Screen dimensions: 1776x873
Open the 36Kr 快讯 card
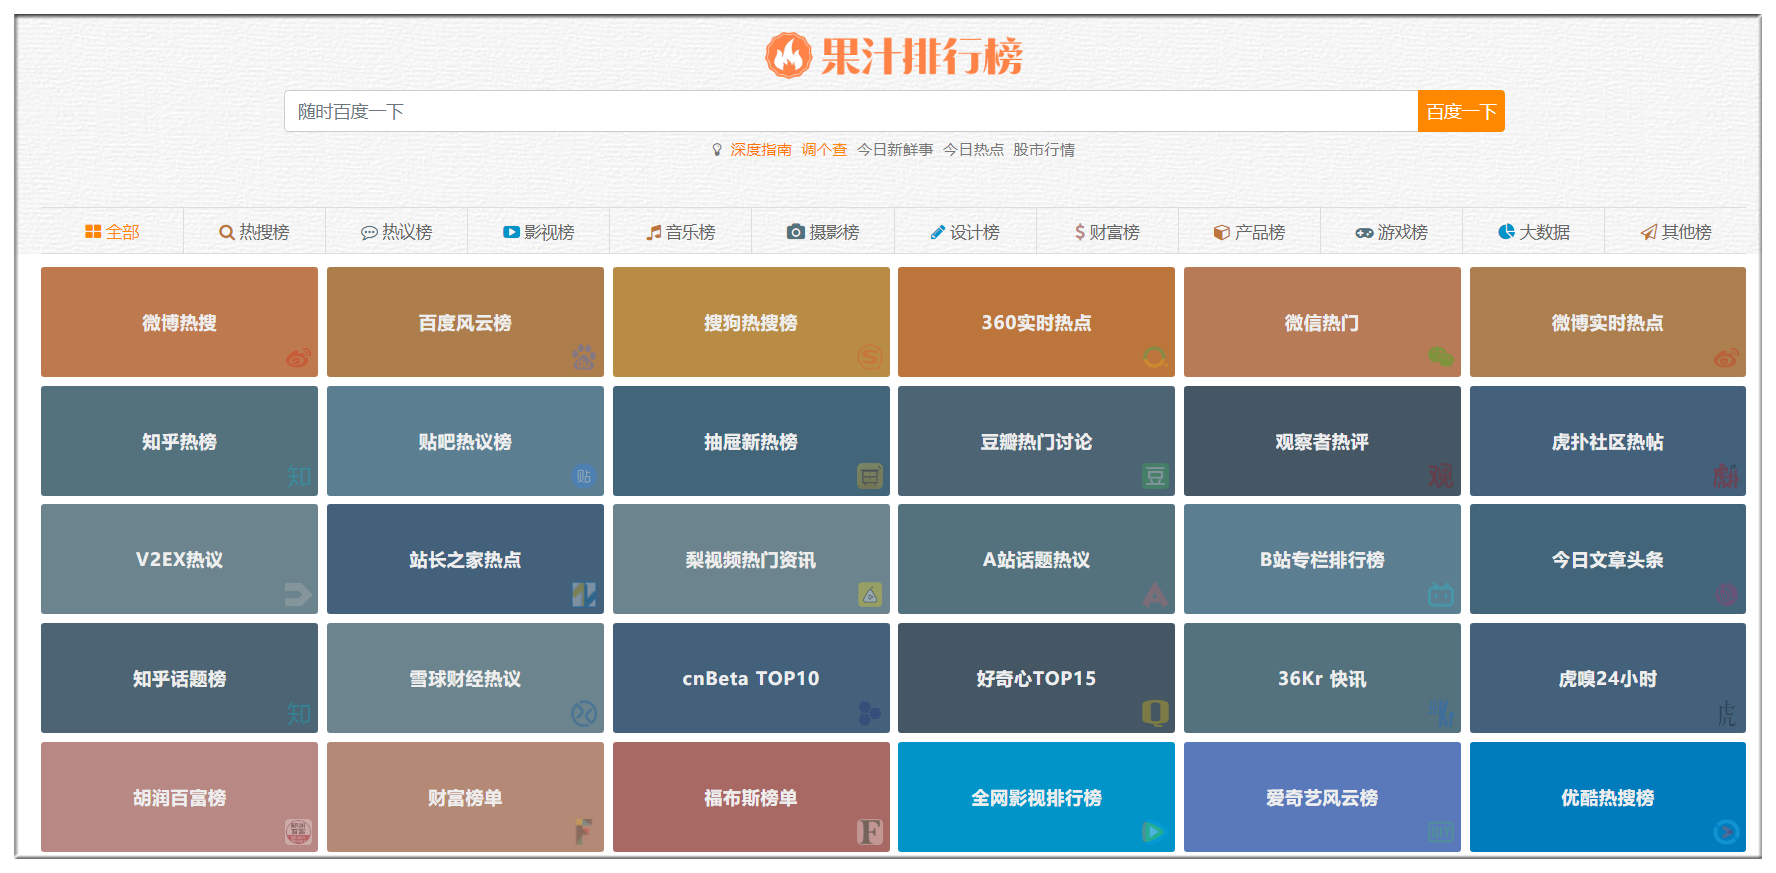(x=1322, y=678)
